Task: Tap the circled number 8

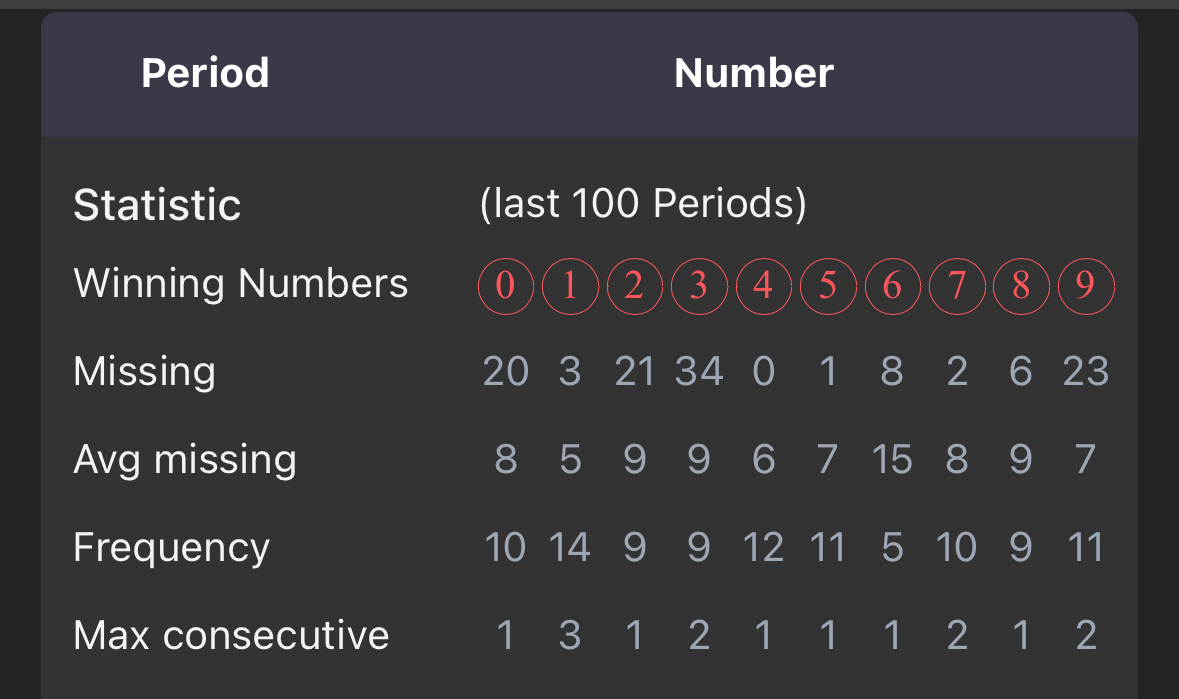Action: [1021, 286]
